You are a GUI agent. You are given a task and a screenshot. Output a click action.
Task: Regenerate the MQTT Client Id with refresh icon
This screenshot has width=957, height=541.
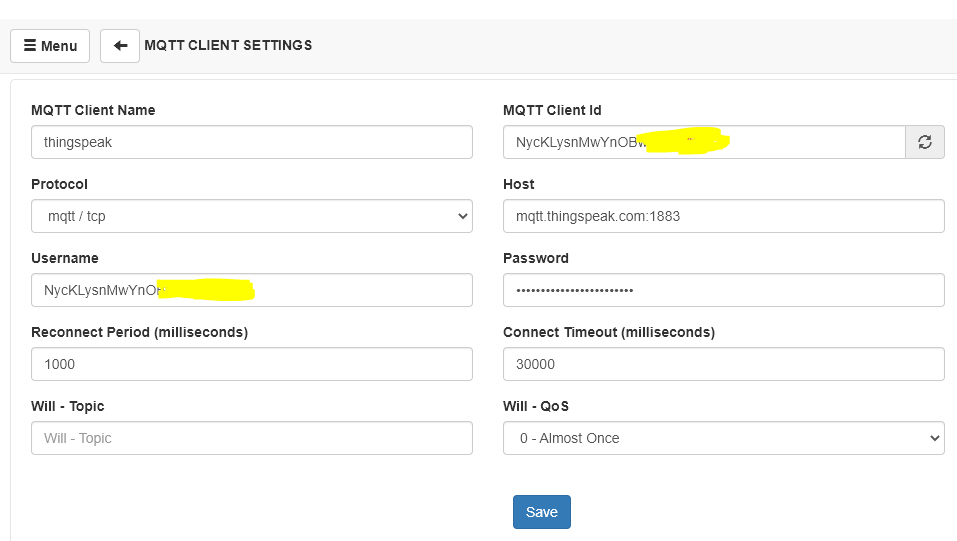pyautogui.click(x=925, y=142)
